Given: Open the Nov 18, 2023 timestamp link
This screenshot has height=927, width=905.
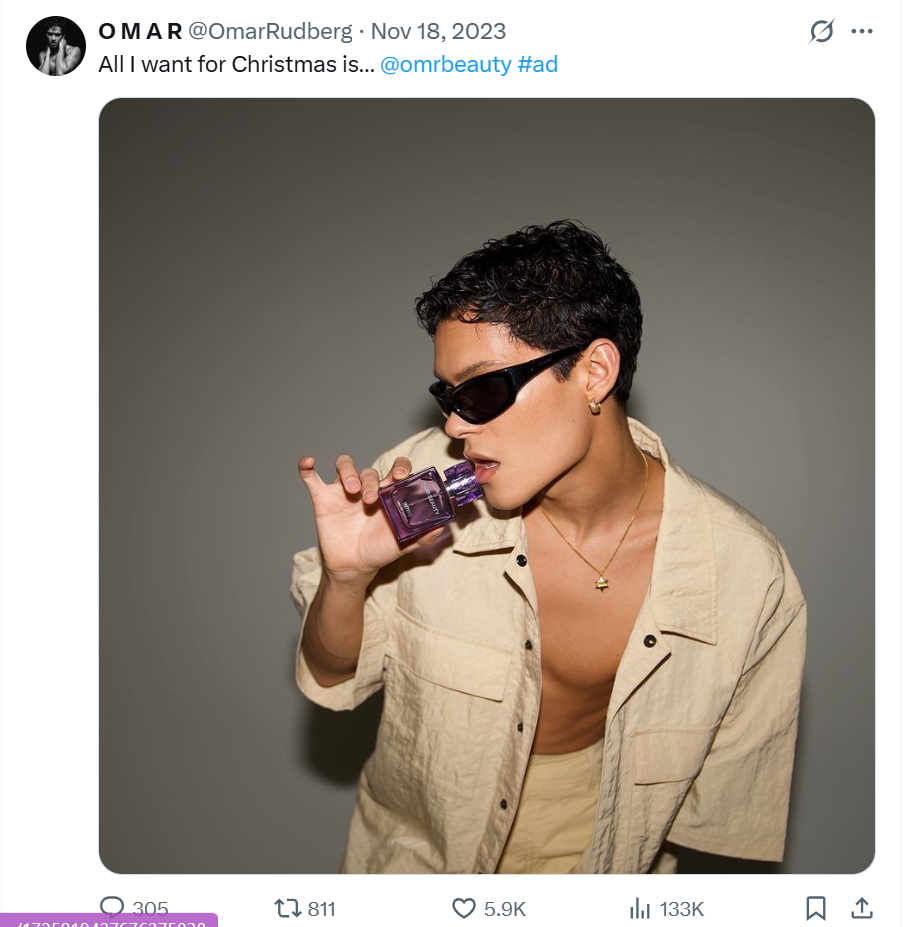Looking at the screenshot, I should click(438, 32).
